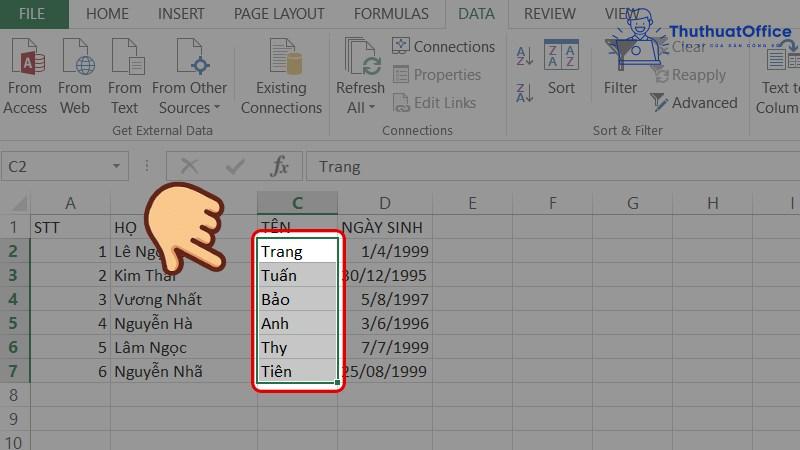Click the Select All corner triangle
The height and width of the screenshot is (450, 800).
click(19, 204)
